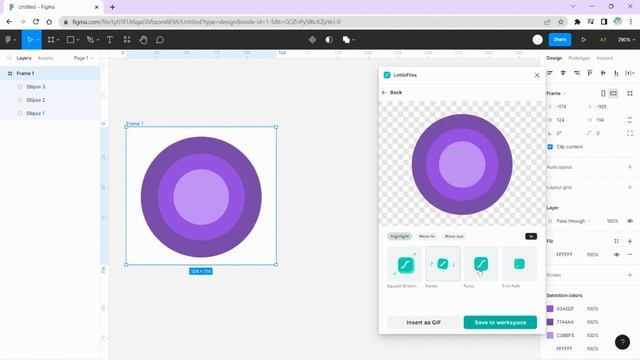This screenshot has height=360, width=640.
Task: Click the C08BF5 selection color swatch
Action: click(x=550, y=335)
